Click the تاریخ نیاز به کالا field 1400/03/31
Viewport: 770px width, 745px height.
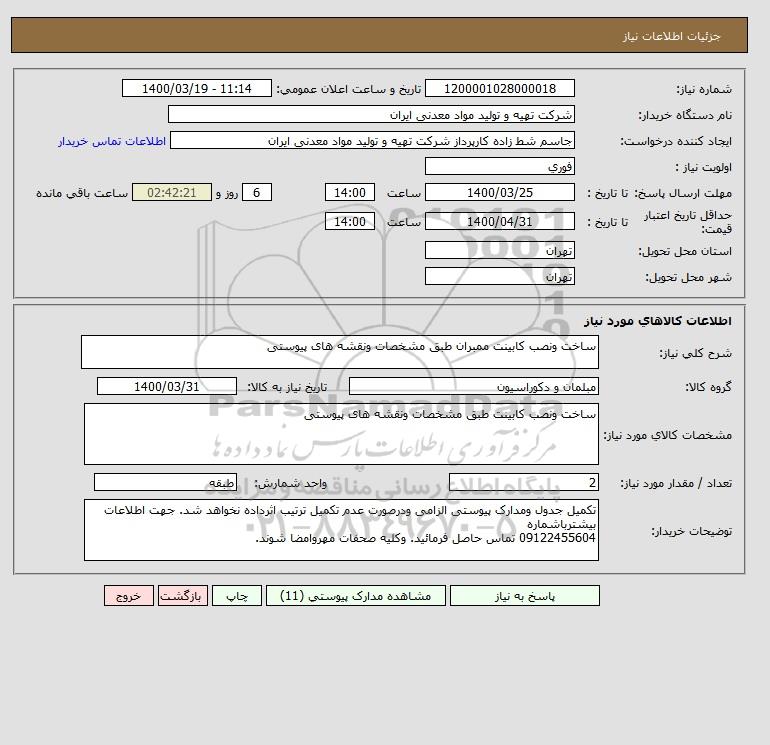point(167,386)
